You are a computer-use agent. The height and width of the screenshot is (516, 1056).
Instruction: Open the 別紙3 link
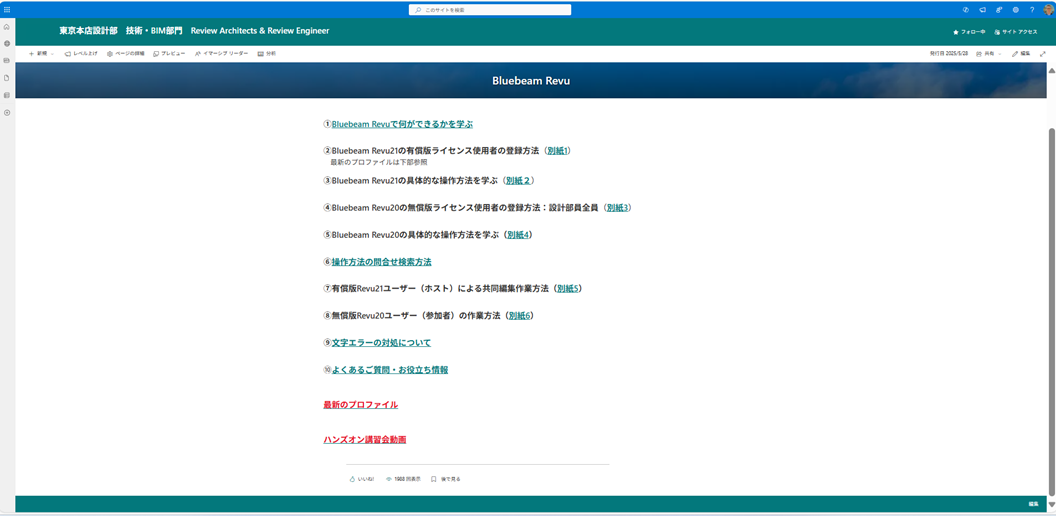tap(617, 207)
